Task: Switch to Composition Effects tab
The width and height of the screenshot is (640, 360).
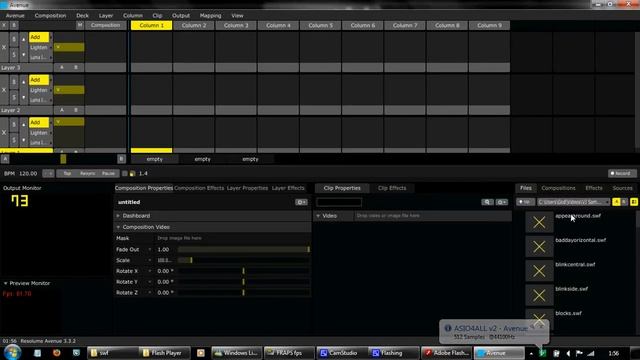Action: pyautogui.click(x=199, y=188)
